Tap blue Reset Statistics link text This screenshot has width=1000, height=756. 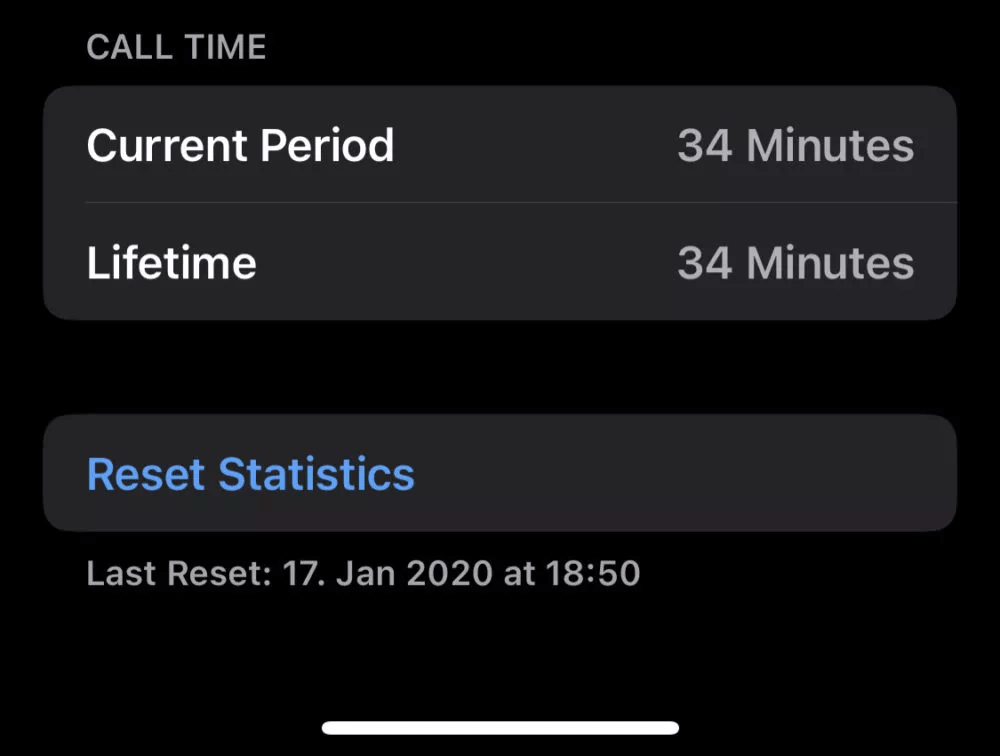pos(250,473)
